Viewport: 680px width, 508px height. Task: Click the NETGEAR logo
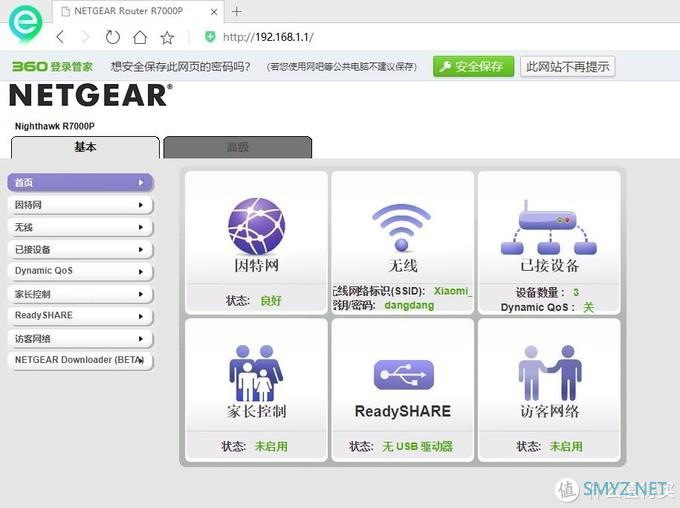(x=91, y=95)
